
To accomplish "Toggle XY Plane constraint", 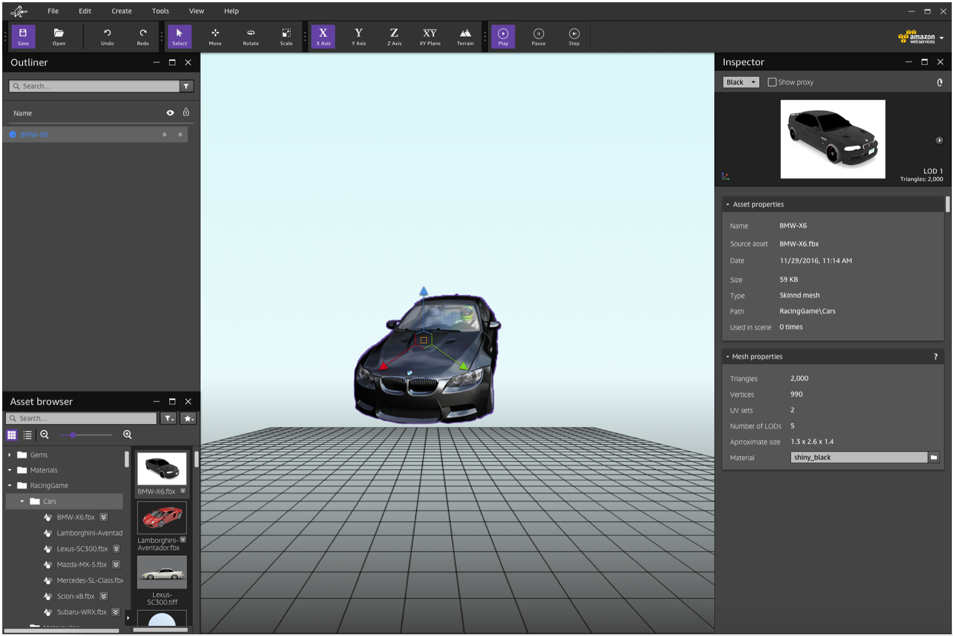I will (430, 36).
